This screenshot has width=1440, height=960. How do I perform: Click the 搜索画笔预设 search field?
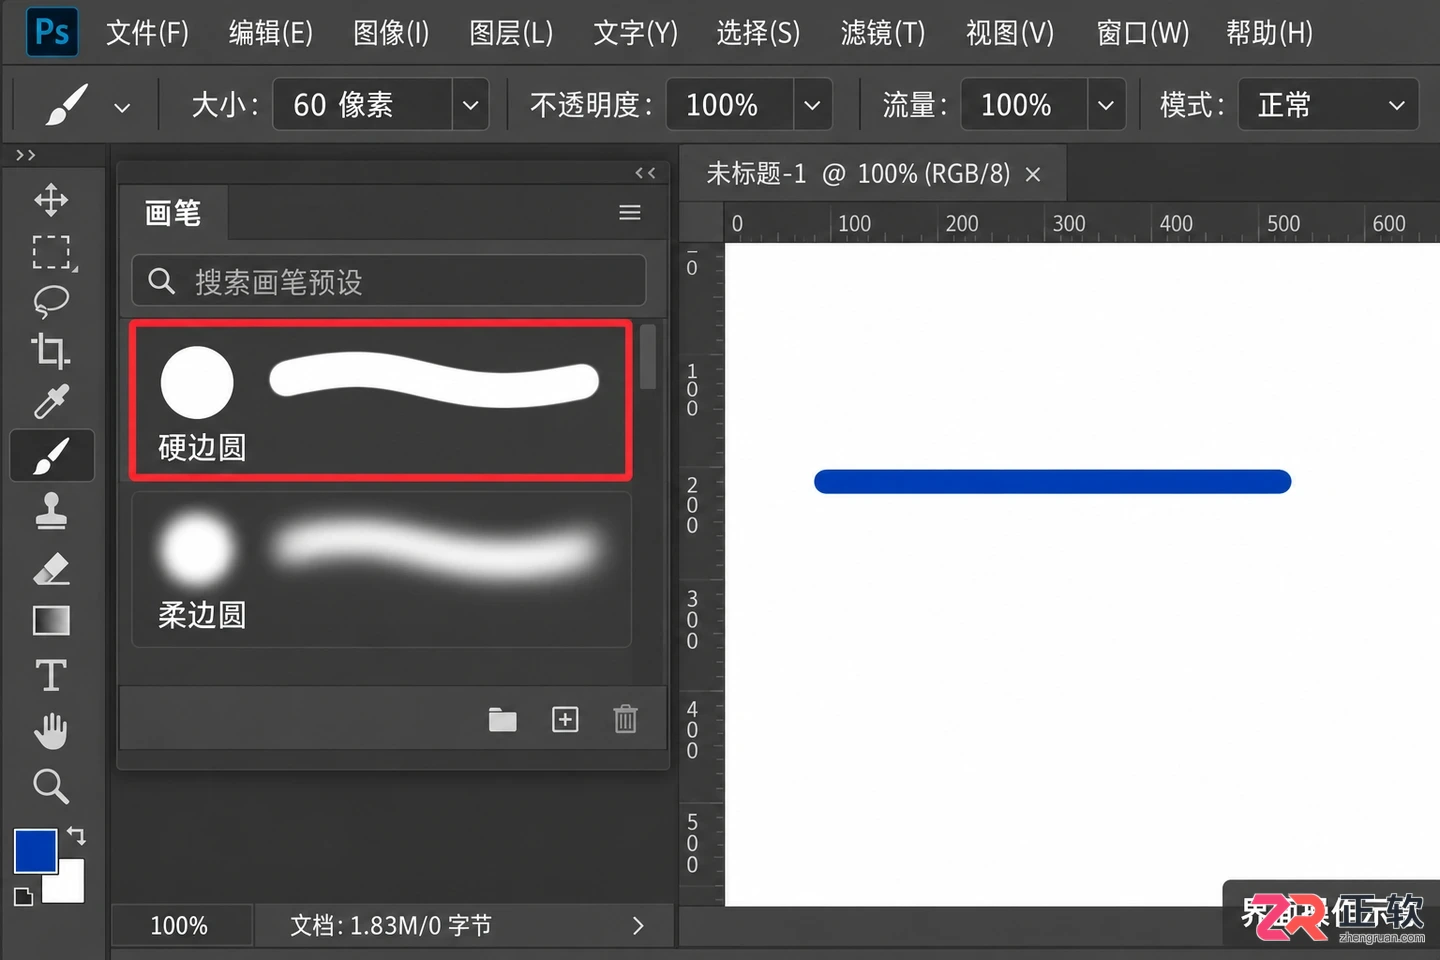[x=389, y=281]
